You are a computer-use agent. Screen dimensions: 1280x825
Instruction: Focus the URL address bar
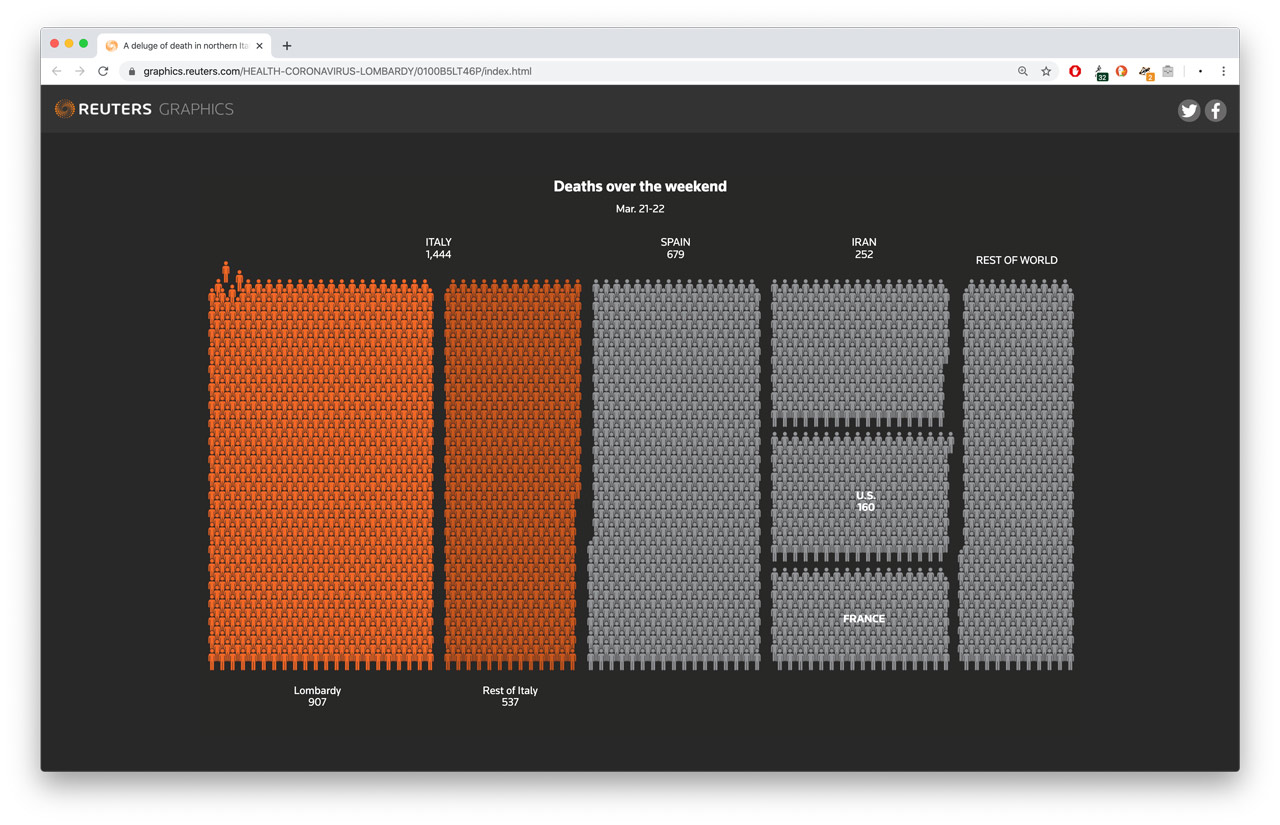560,72
